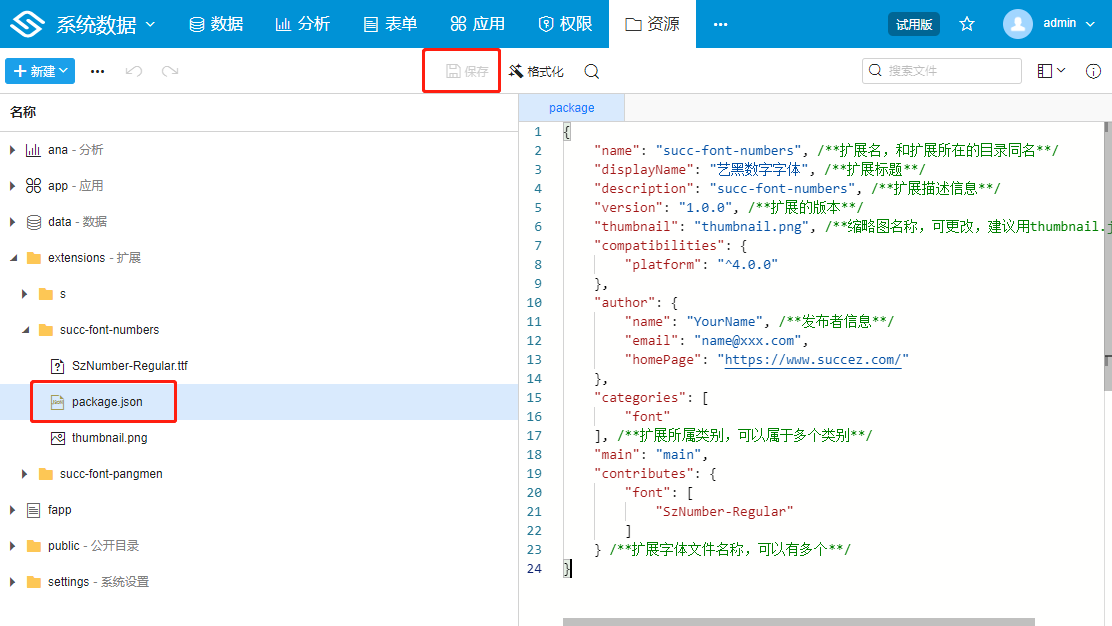The image size is (1112, 626).
Task: Expand the ana - 分析 folder
Action: coord(13,150)
